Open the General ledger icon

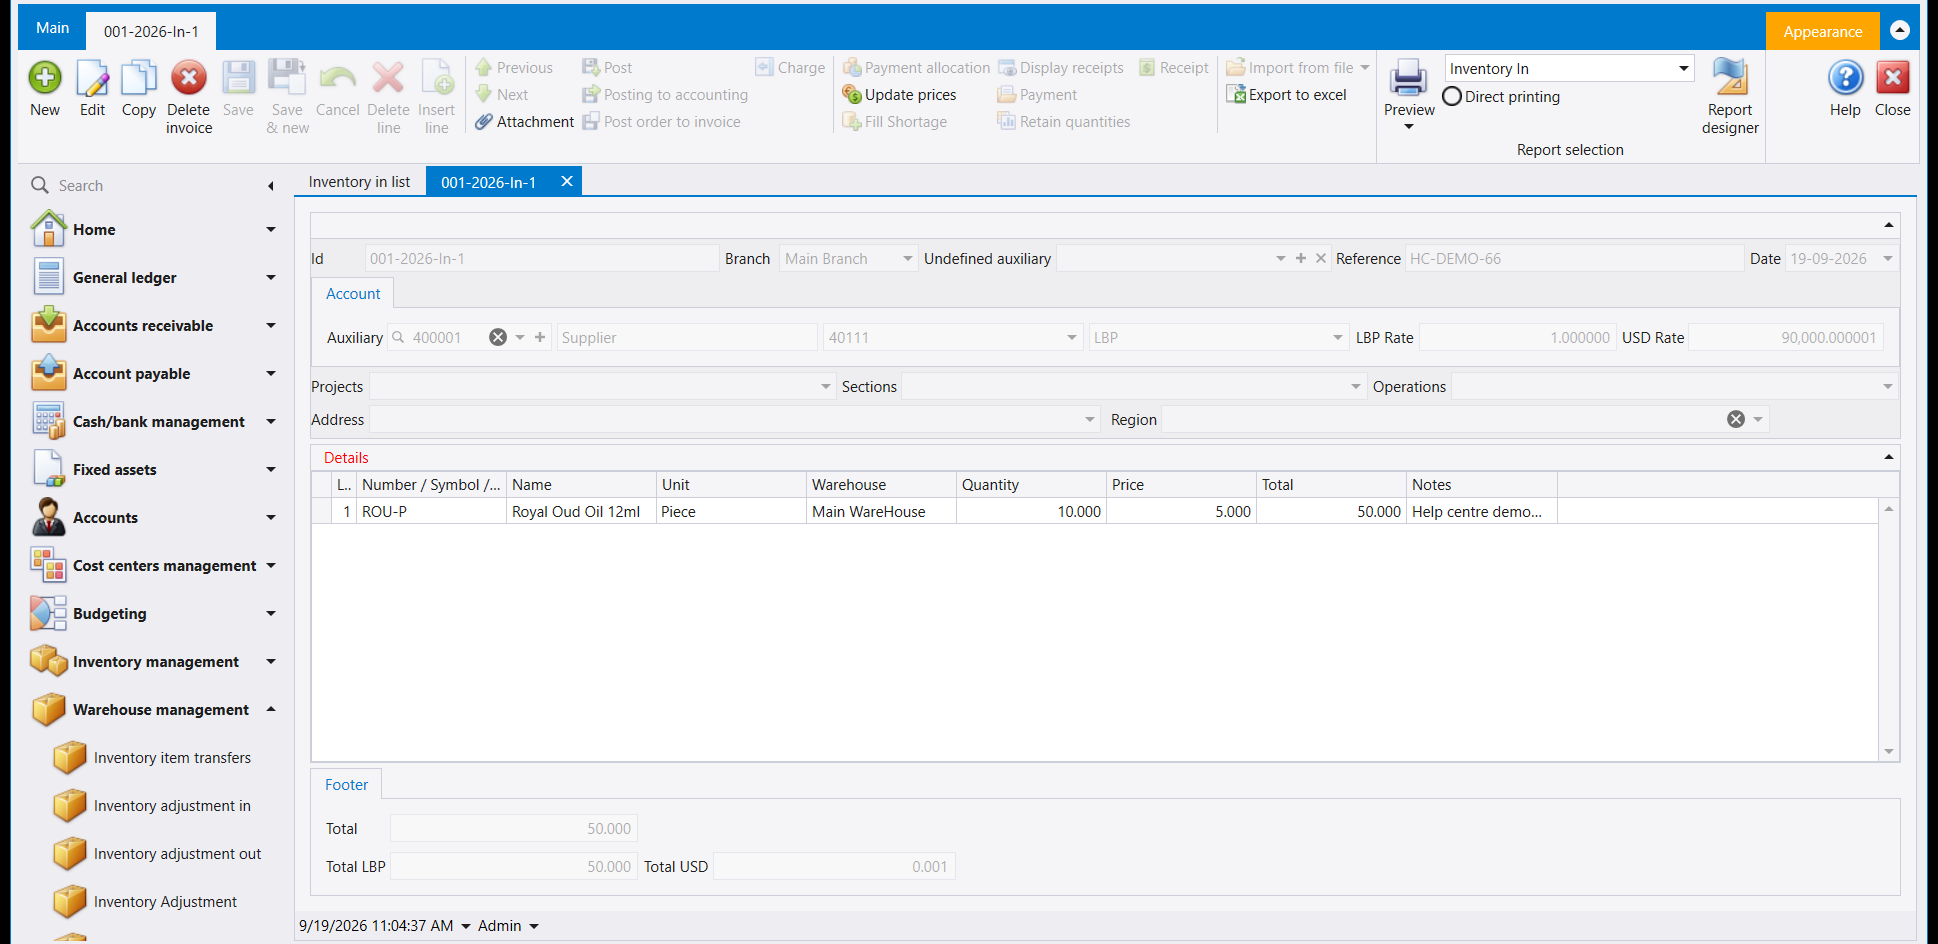coord(49,277)
